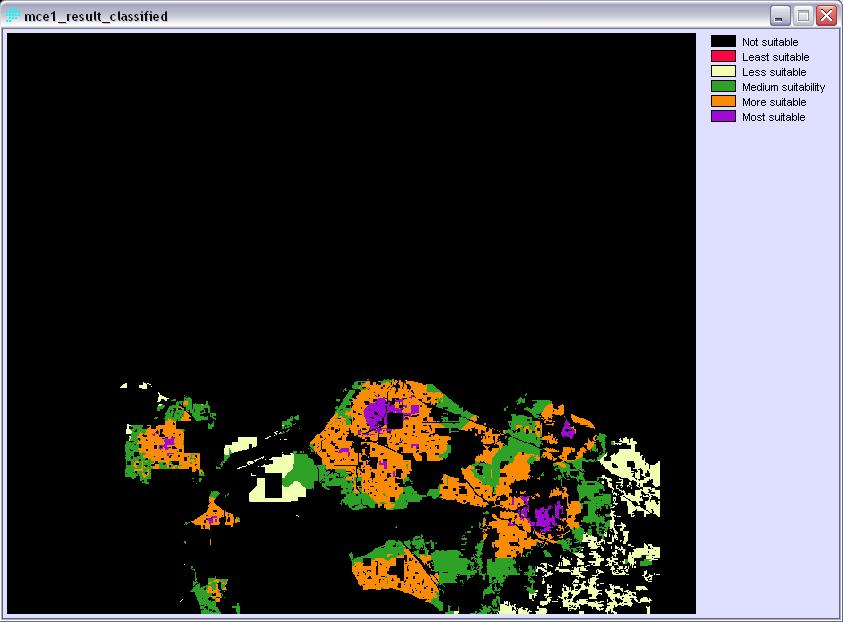The width and height of the screenshot is (843, 622).
Task: Click the legend panel background area
Action: [x=765, y=300]
